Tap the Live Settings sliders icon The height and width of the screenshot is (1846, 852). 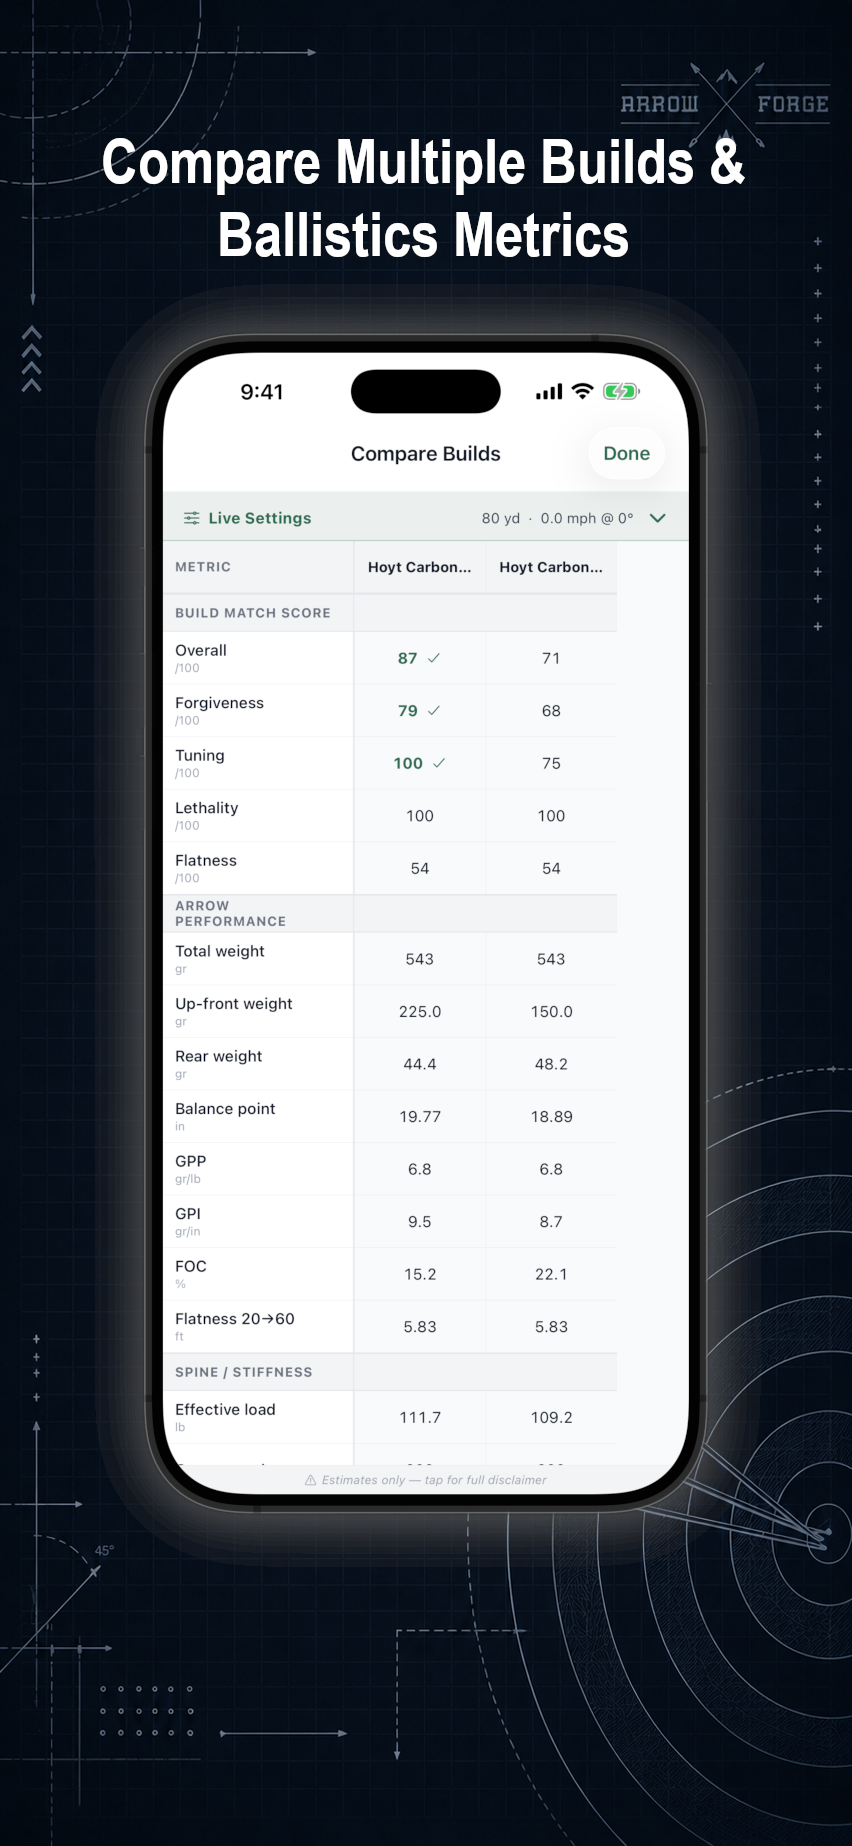pyautogui.click(x=191, y=518)
